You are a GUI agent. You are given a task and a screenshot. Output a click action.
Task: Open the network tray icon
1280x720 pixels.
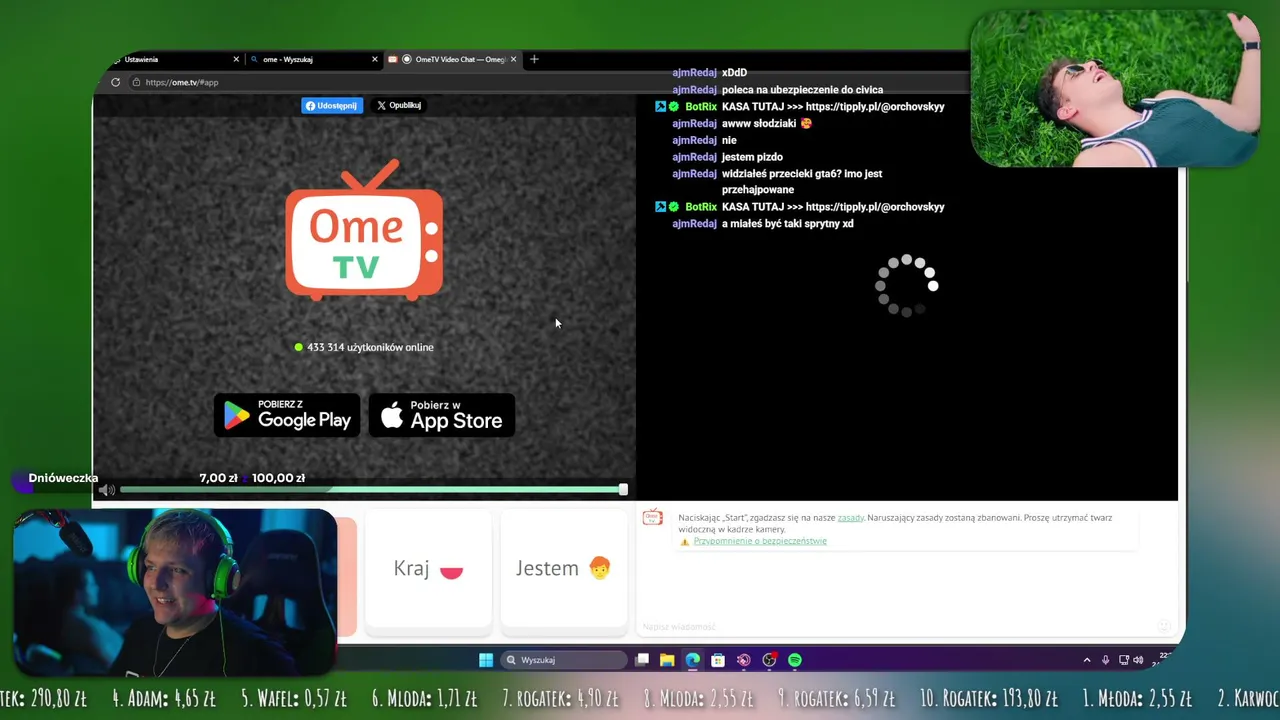pos(1124,660)
